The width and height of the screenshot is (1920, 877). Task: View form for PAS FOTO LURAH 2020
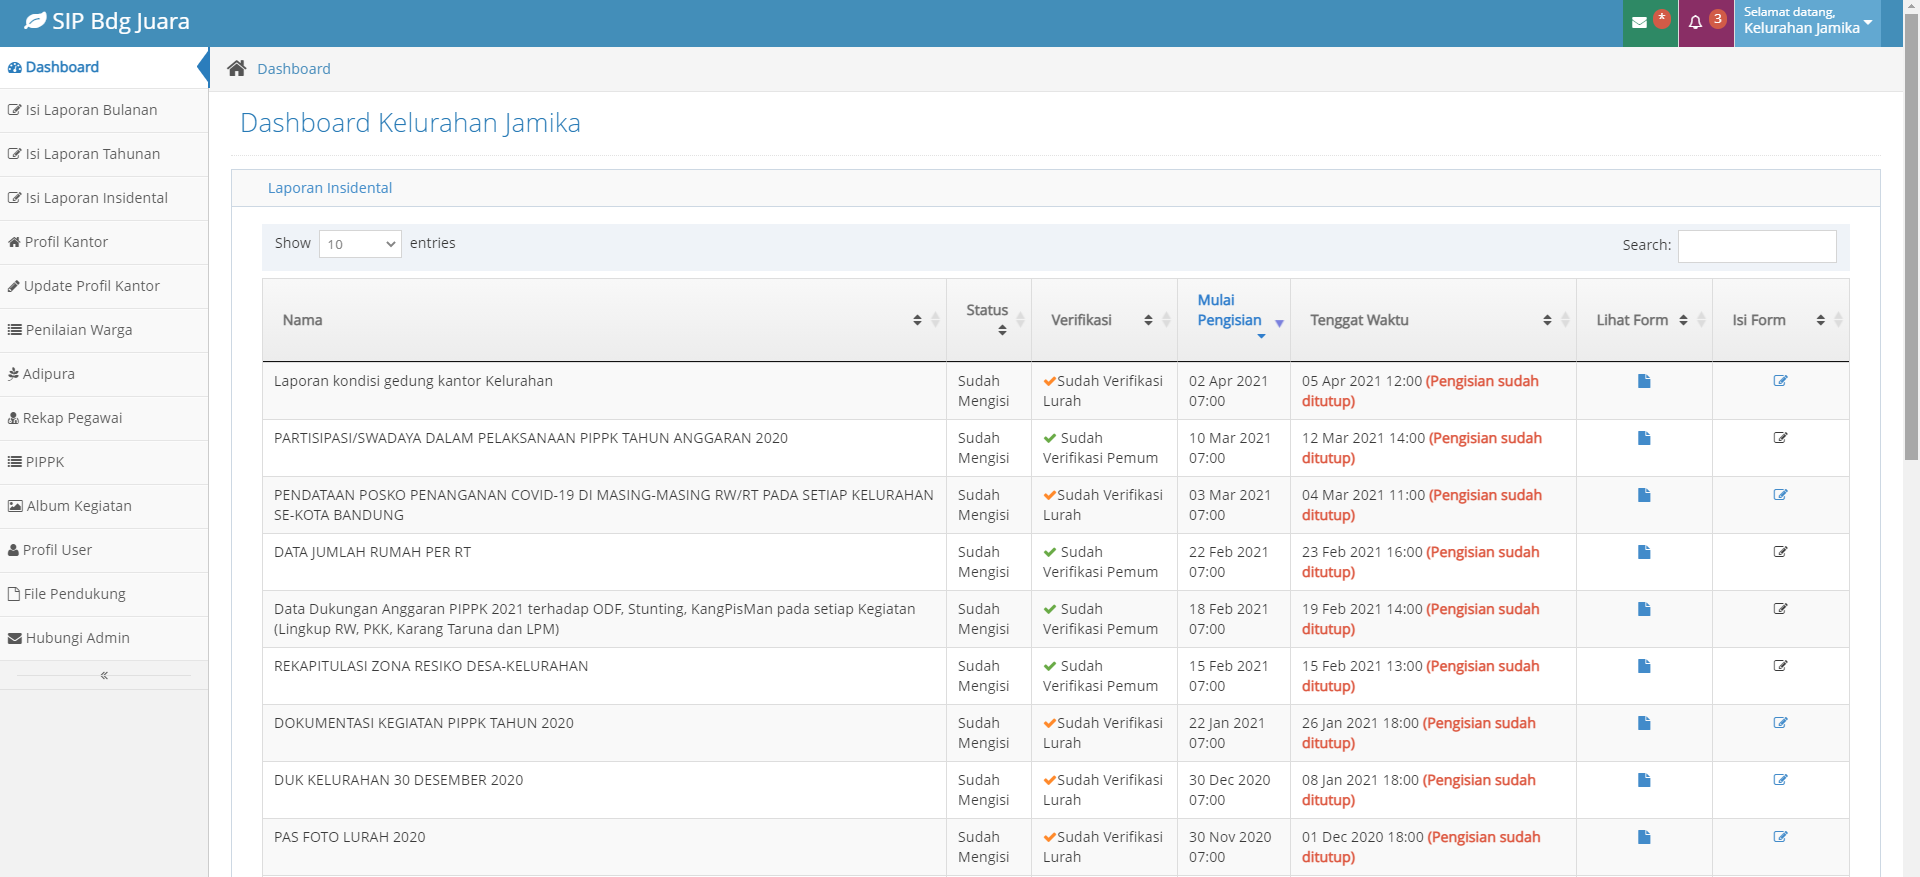pyautogui.click(x=1644, y=837)
